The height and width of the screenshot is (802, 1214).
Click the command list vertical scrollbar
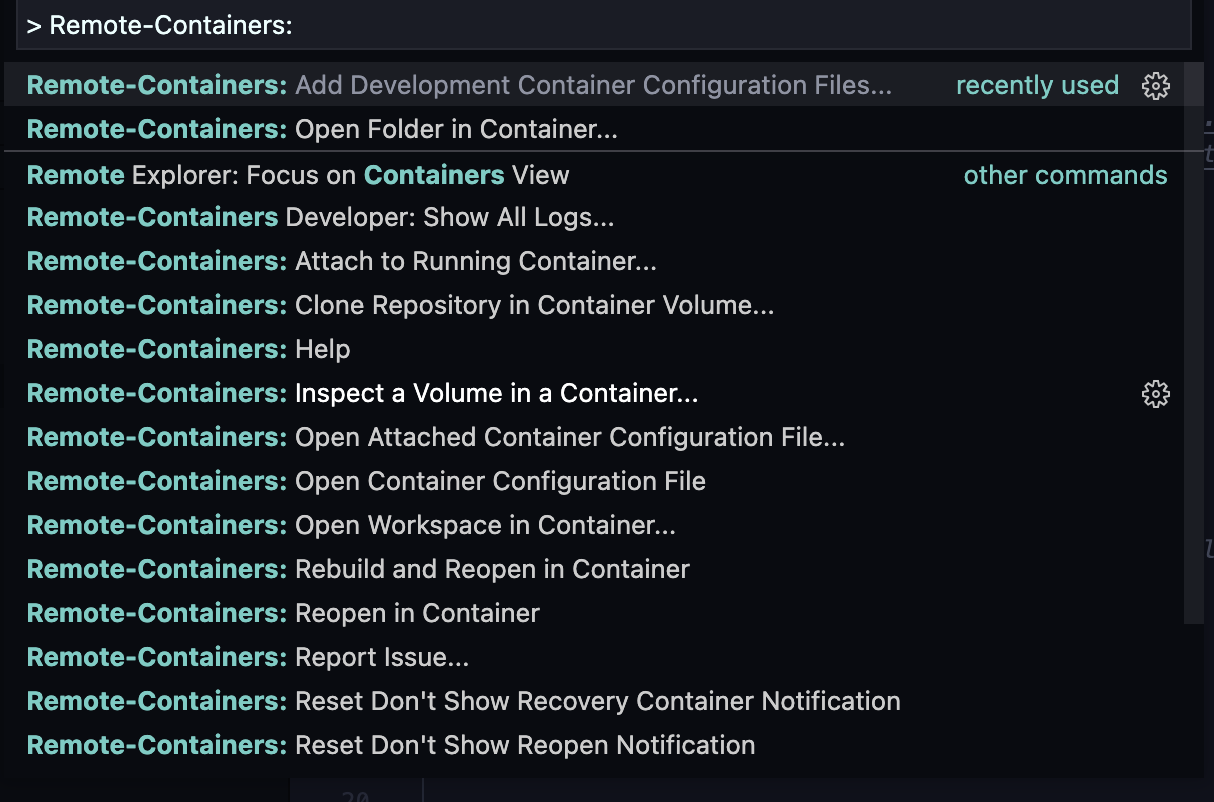click(x=1194, y=350)
